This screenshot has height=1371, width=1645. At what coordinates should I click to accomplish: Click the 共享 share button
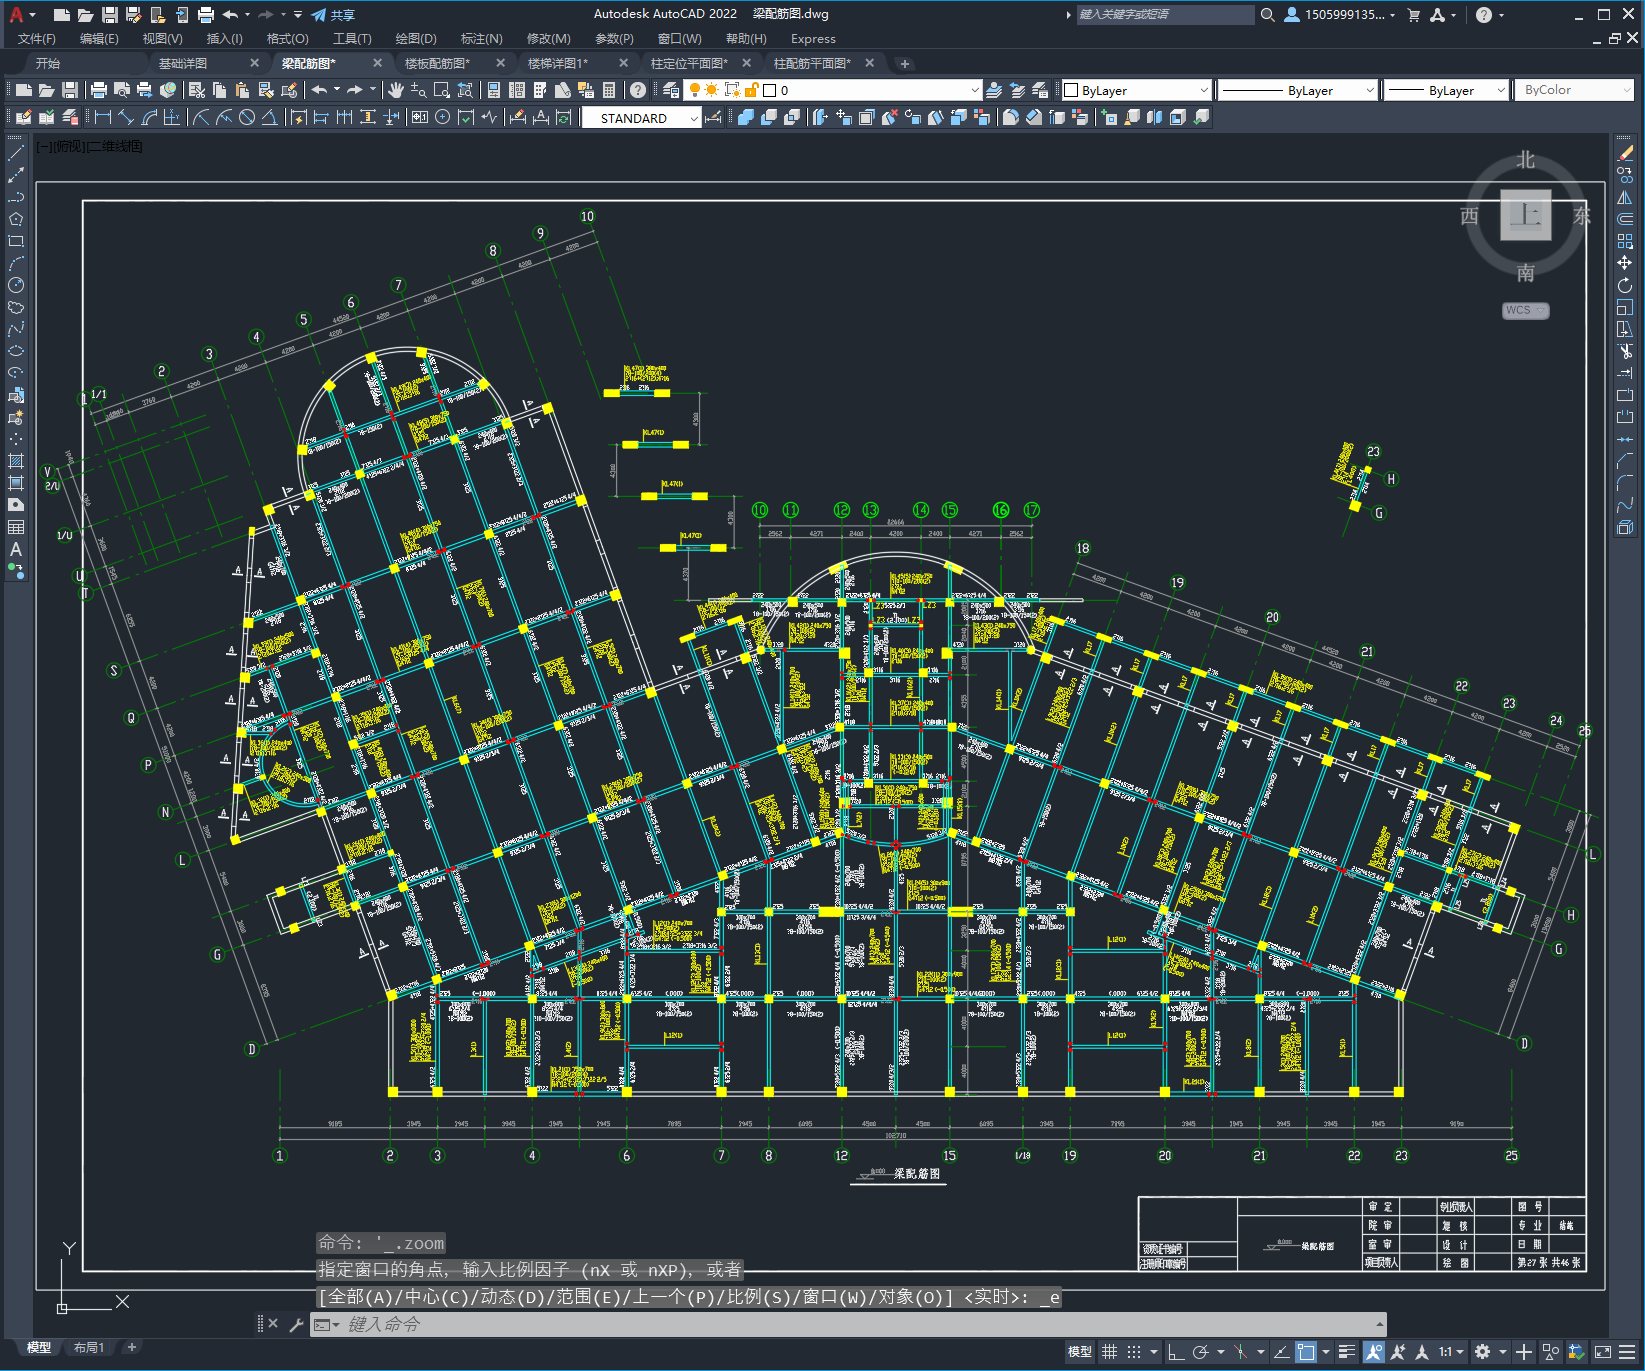(333, 15)
